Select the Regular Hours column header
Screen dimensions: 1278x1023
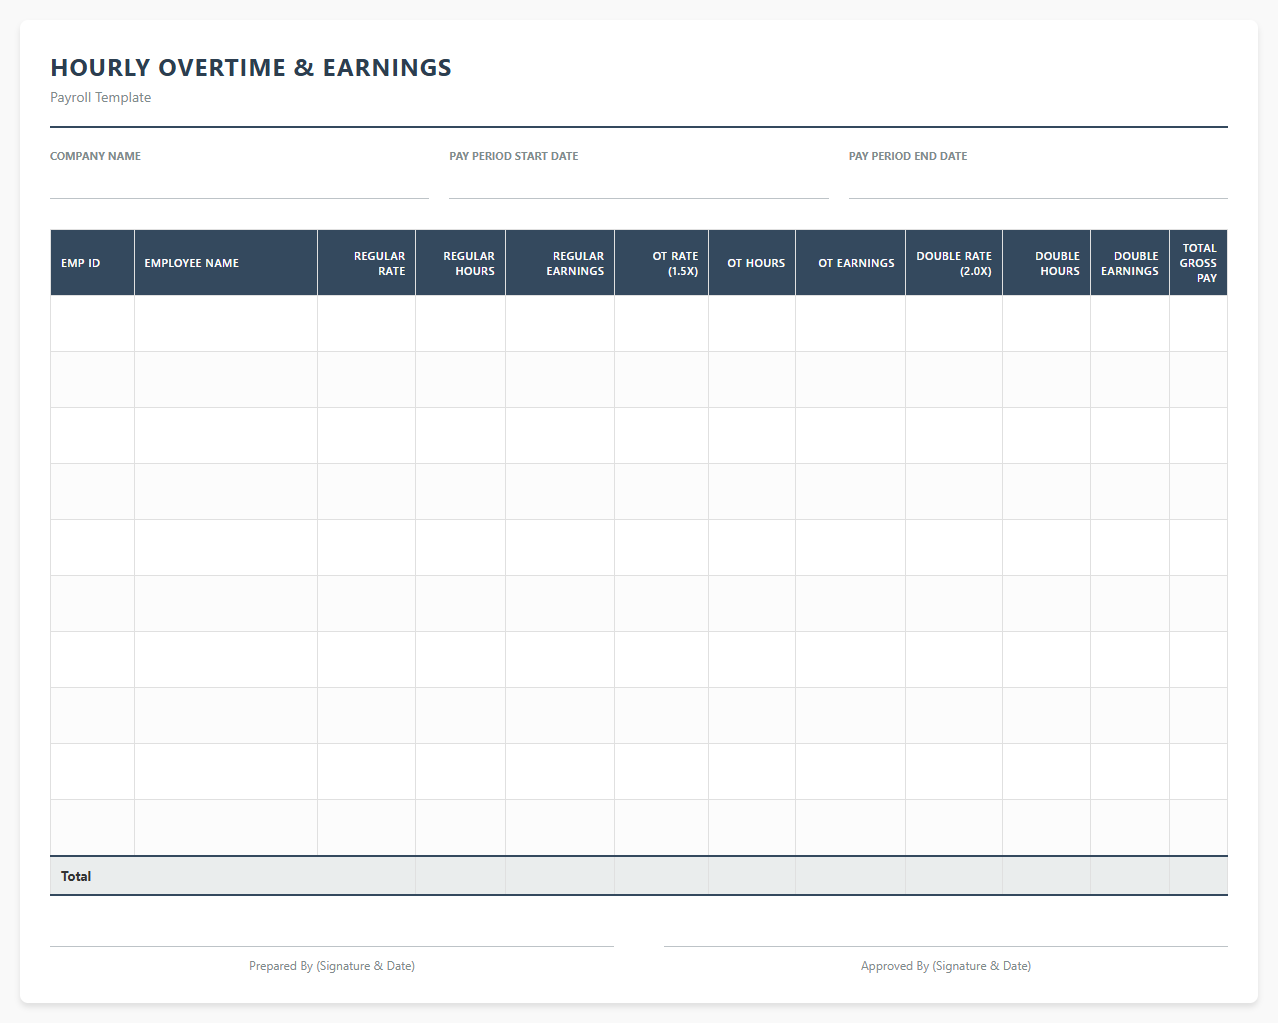(461, 263)
